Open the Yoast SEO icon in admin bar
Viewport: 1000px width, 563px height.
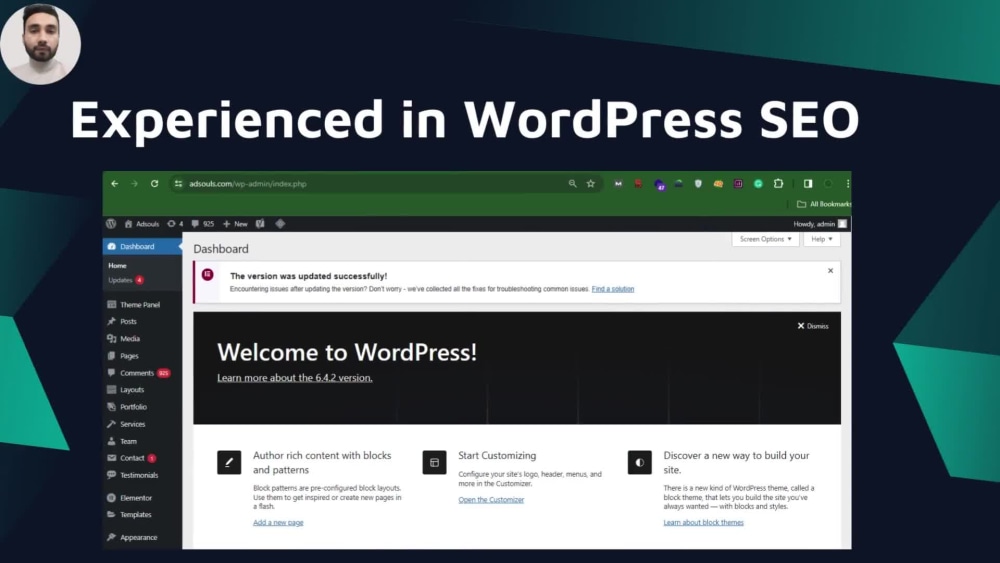260,224
